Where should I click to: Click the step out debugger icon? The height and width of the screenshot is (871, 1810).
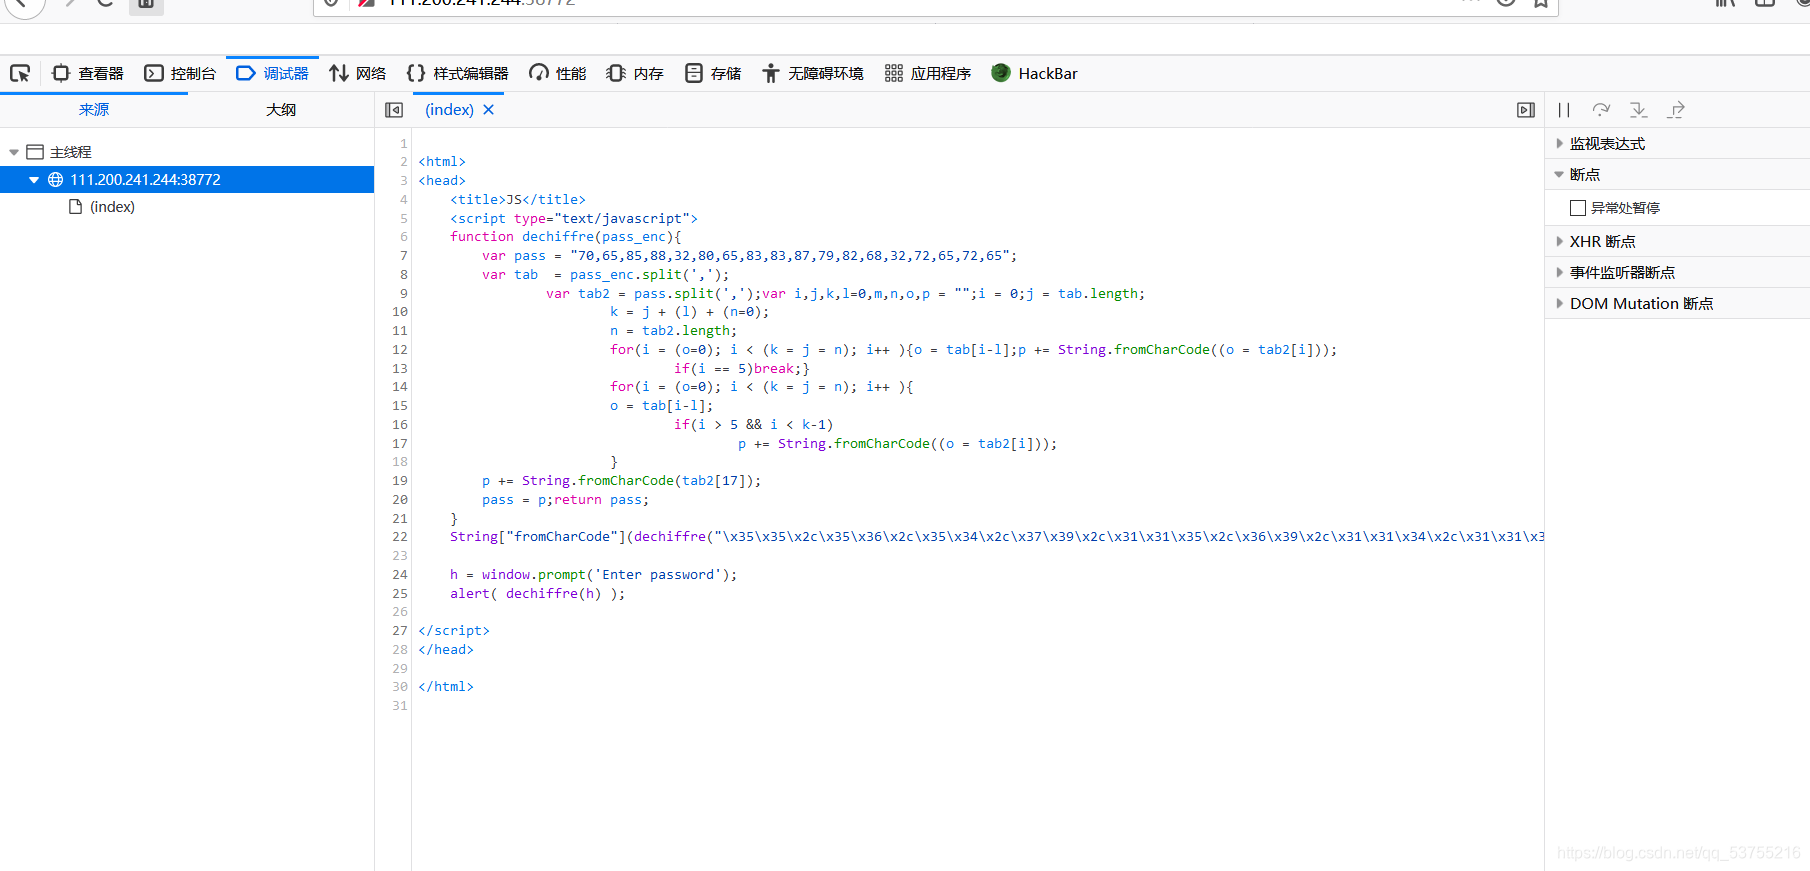(1676, 110)
